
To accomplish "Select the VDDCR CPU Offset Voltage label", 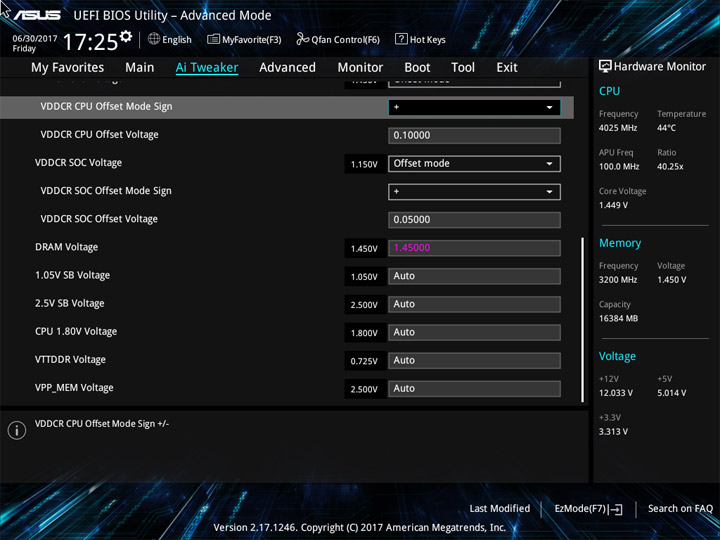I will pyautogui.click(x=99, y=135).
